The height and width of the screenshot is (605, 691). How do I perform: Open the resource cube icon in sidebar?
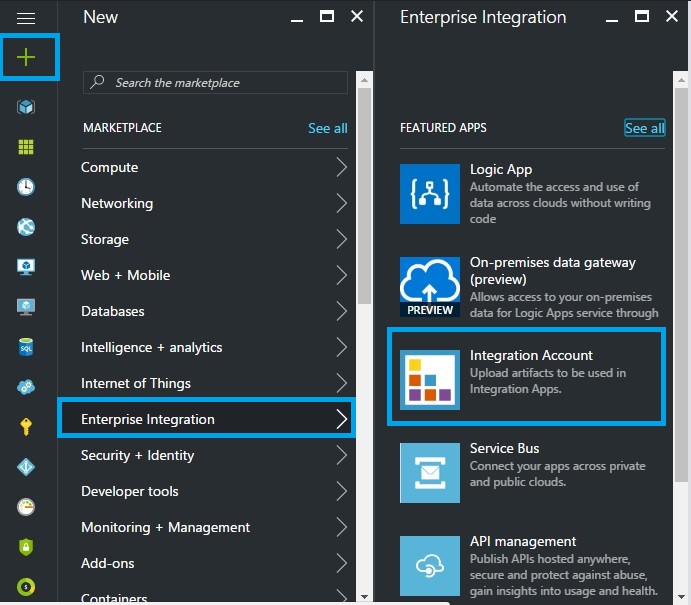[26, 107]
